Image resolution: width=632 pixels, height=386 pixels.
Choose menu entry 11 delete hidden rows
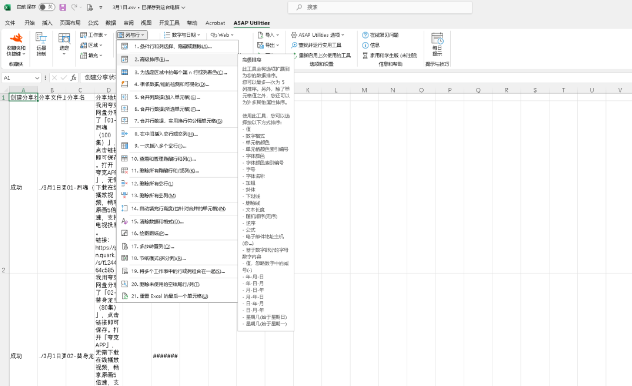click(177, 170)
